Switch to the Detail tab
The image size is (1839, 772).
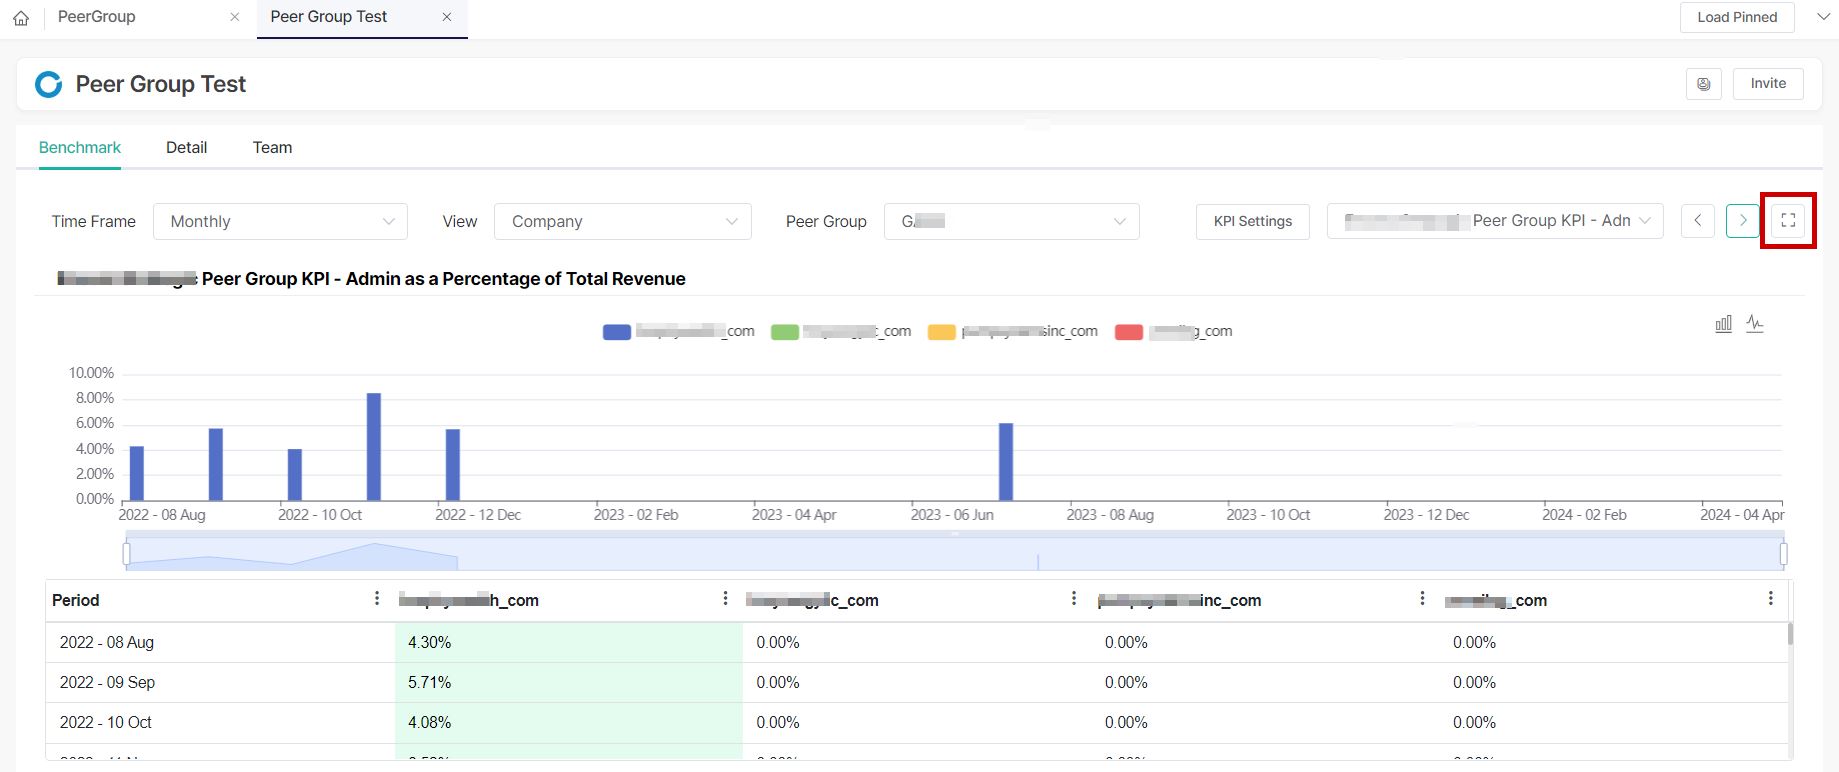click(186, 148)
